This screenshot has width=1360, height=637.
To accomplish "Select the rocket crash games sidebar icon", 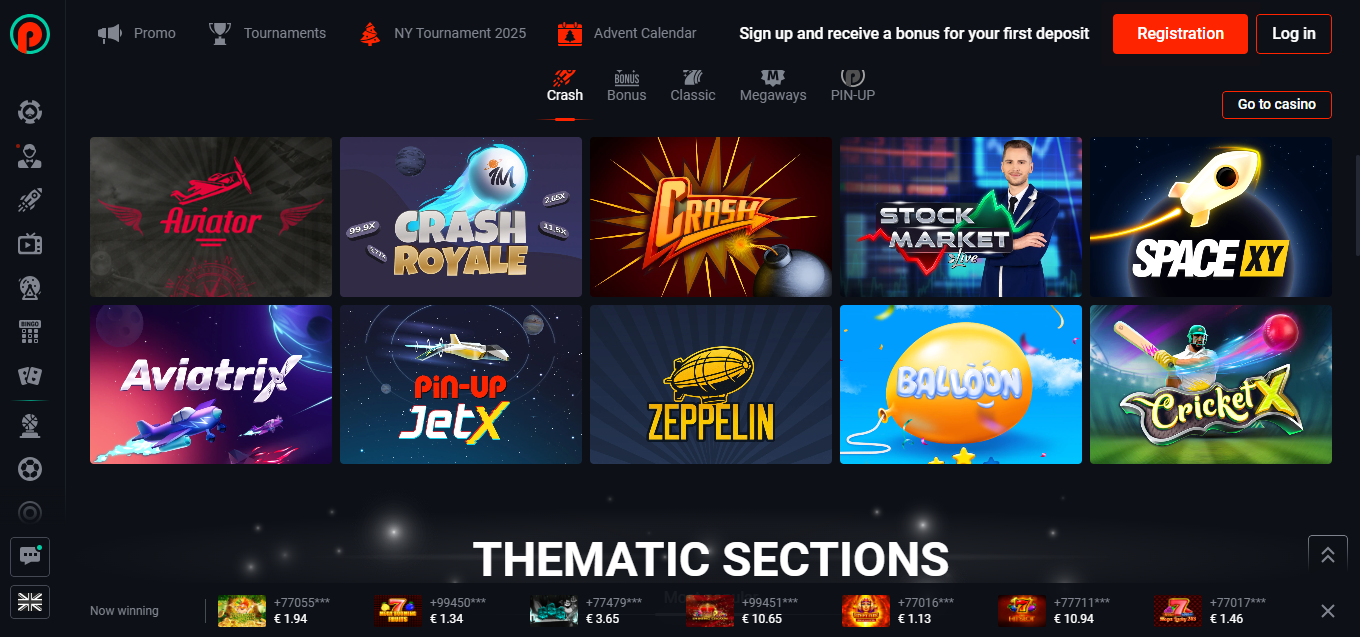I will tap(30, 199).
